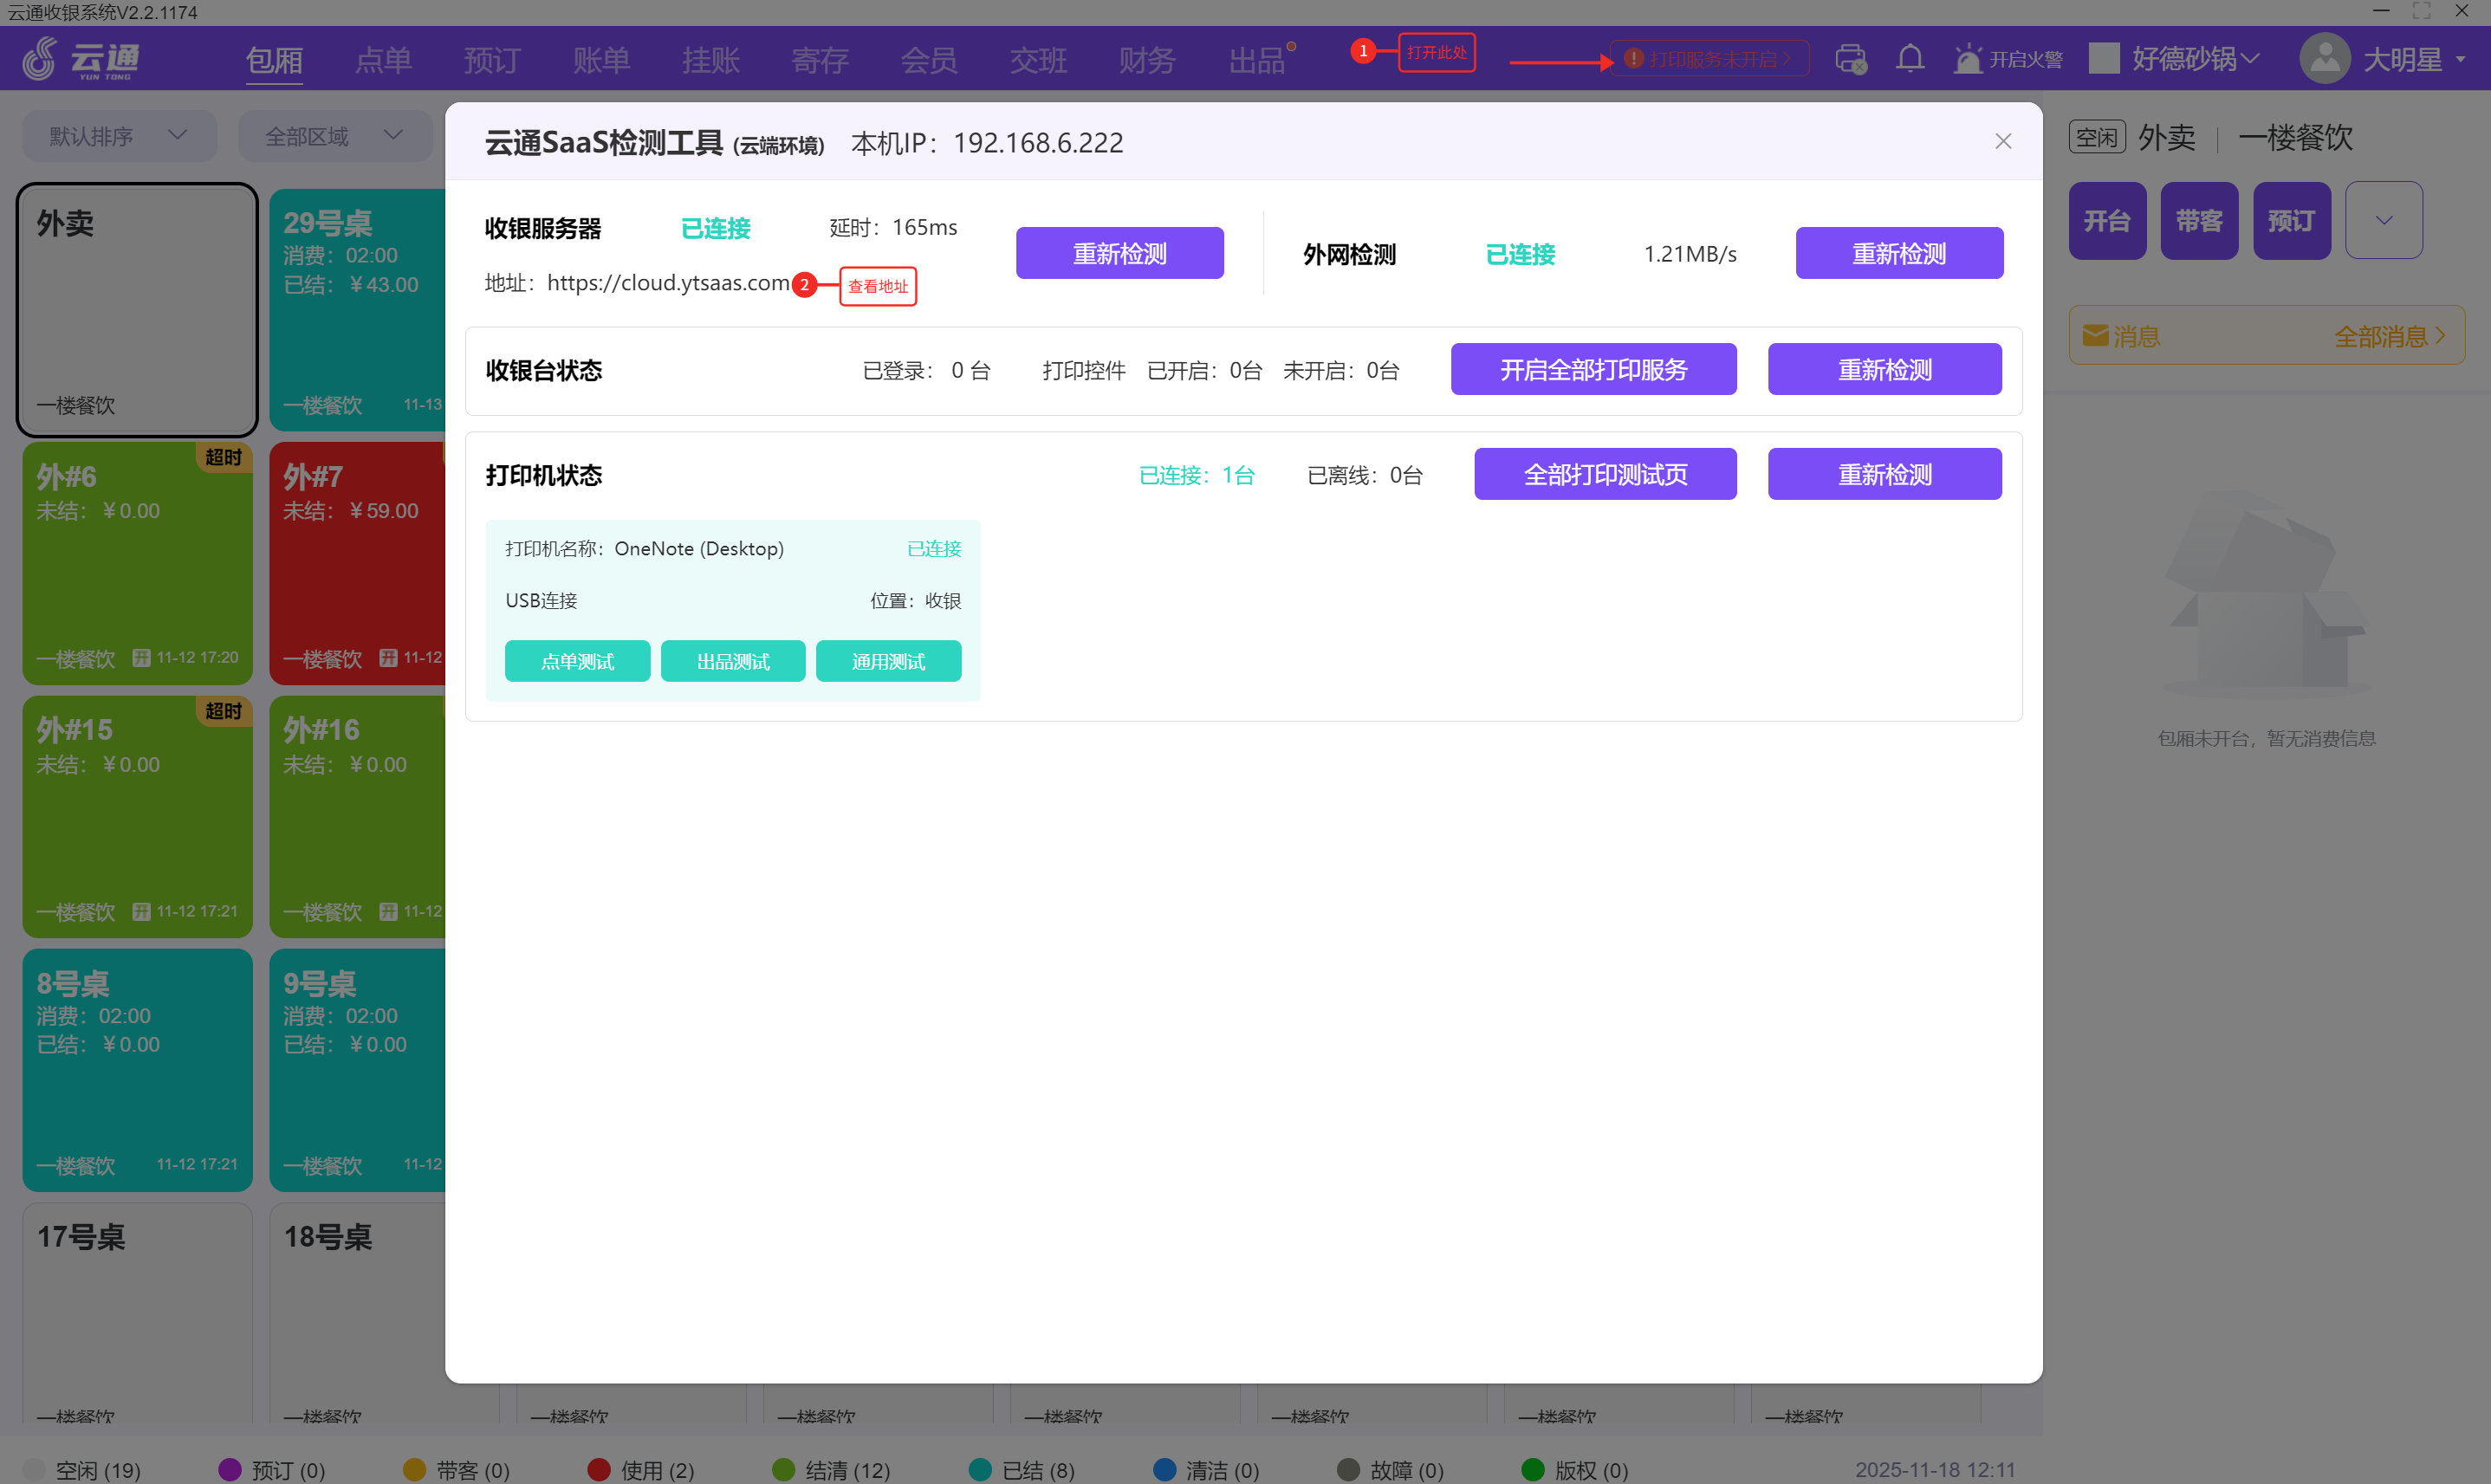Open the 会员 menu
The height and width of the screenshot is (1484, 2491).
coord(928,60)
